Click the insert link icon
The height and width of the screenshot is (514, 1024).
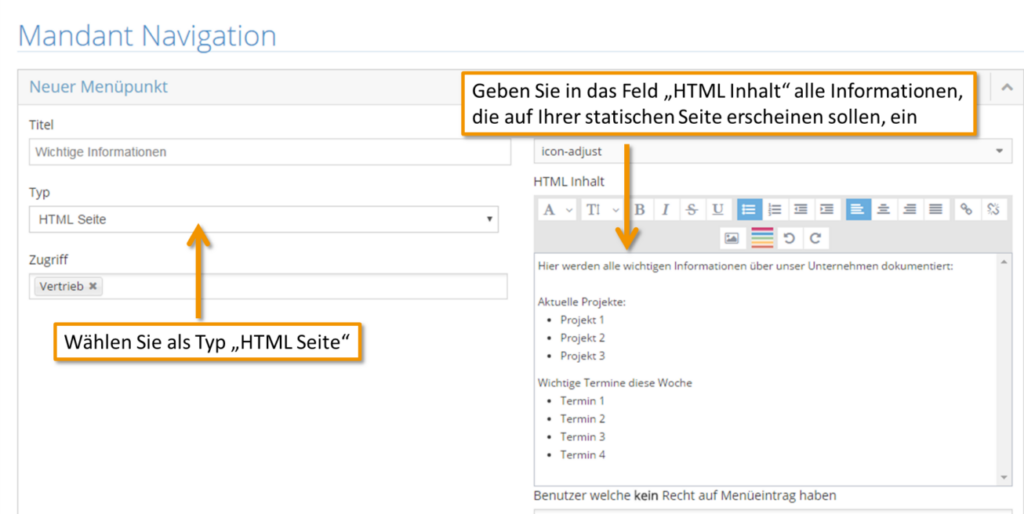click(x=967, y=210)
